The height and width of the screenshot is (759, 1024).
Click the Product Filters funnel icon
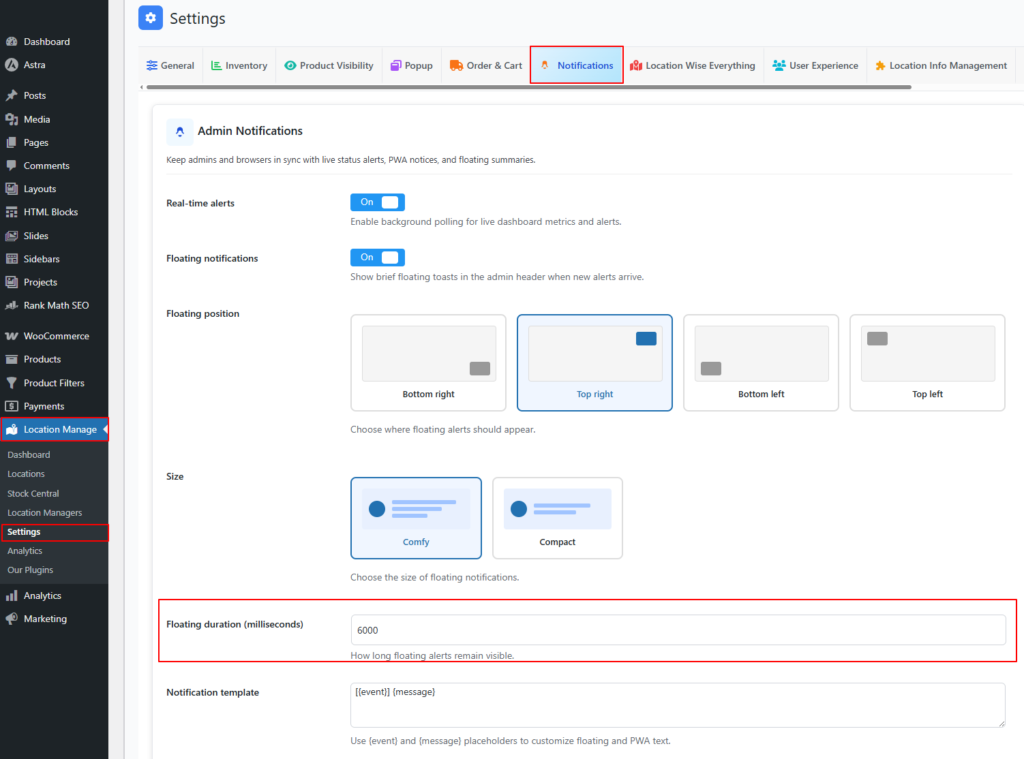(11, 383)
